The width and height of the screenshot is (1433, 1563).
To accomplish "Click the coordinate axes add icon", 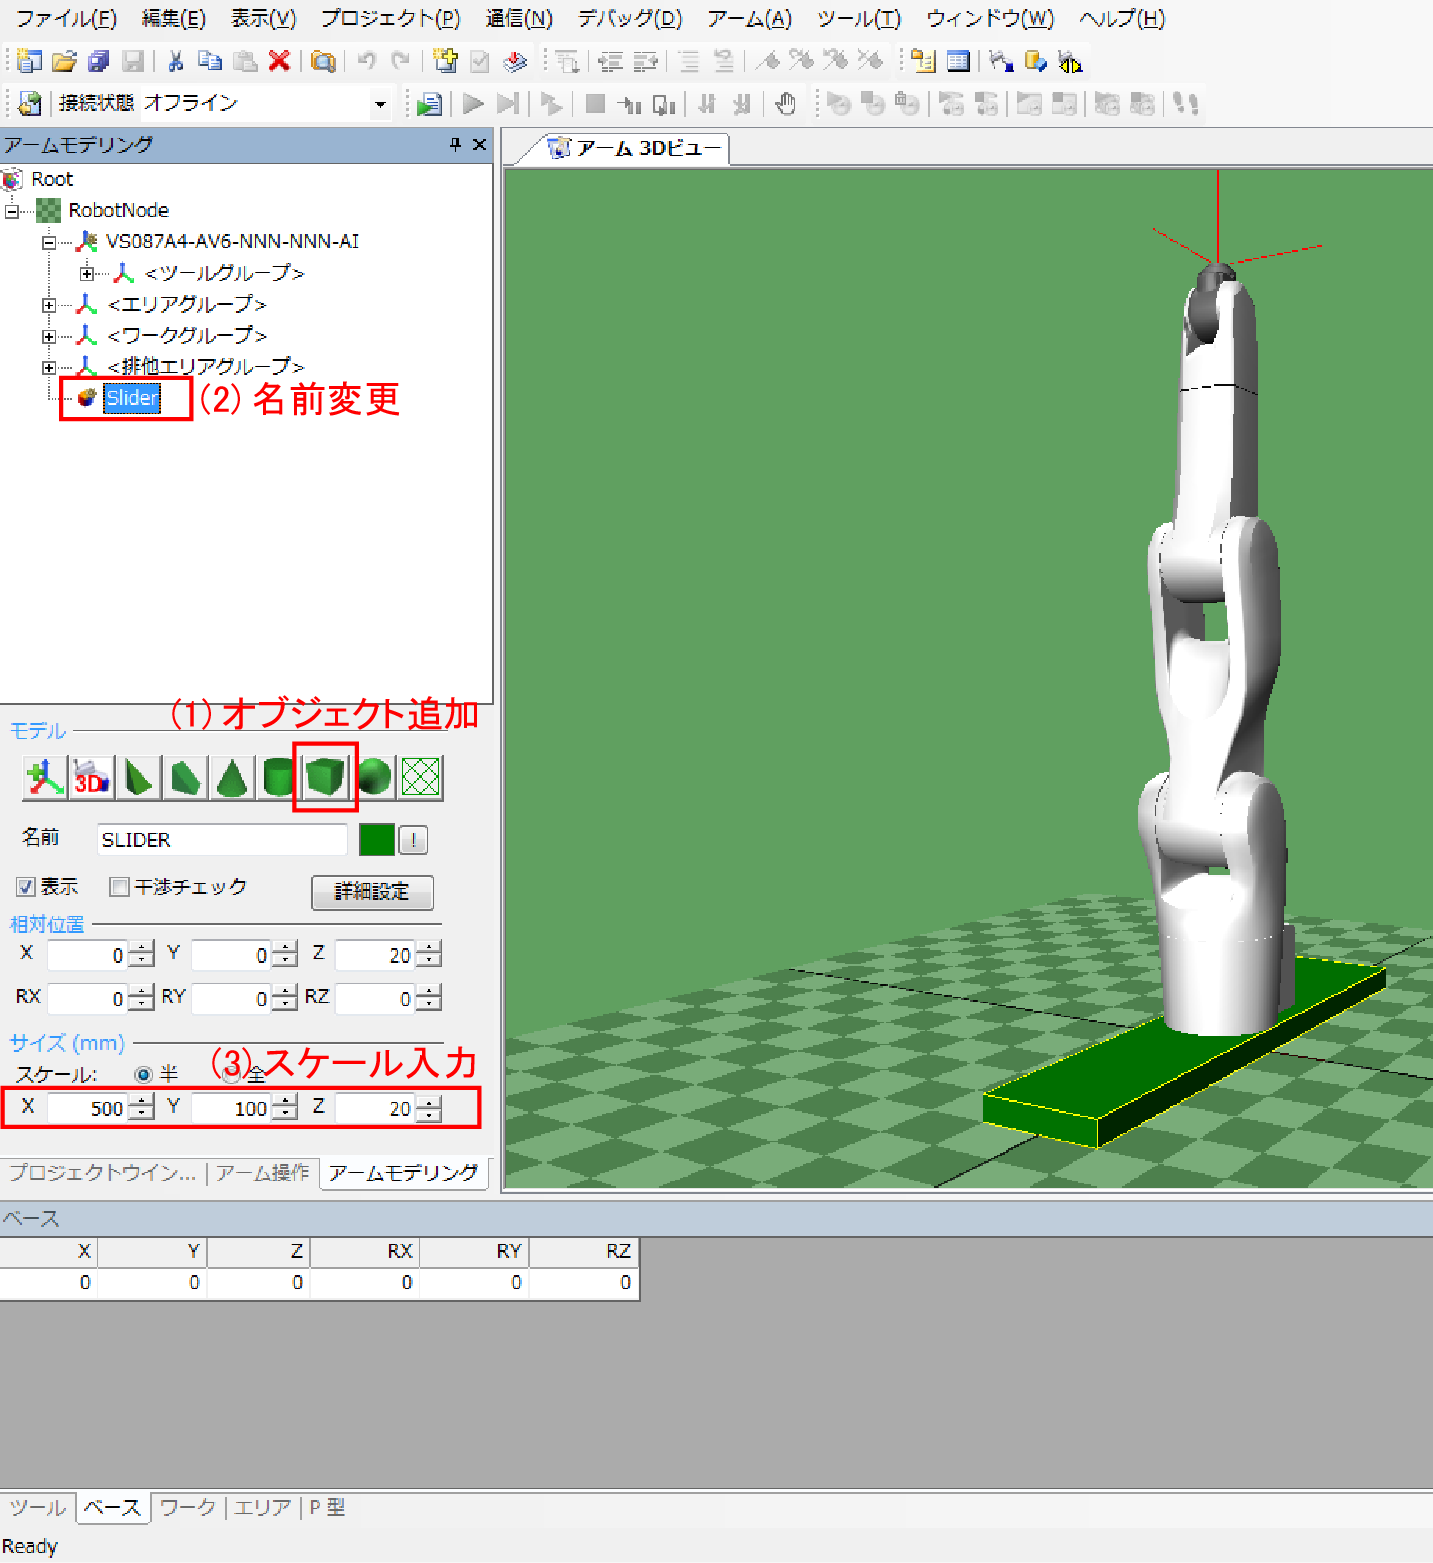I will coord(44,777).
